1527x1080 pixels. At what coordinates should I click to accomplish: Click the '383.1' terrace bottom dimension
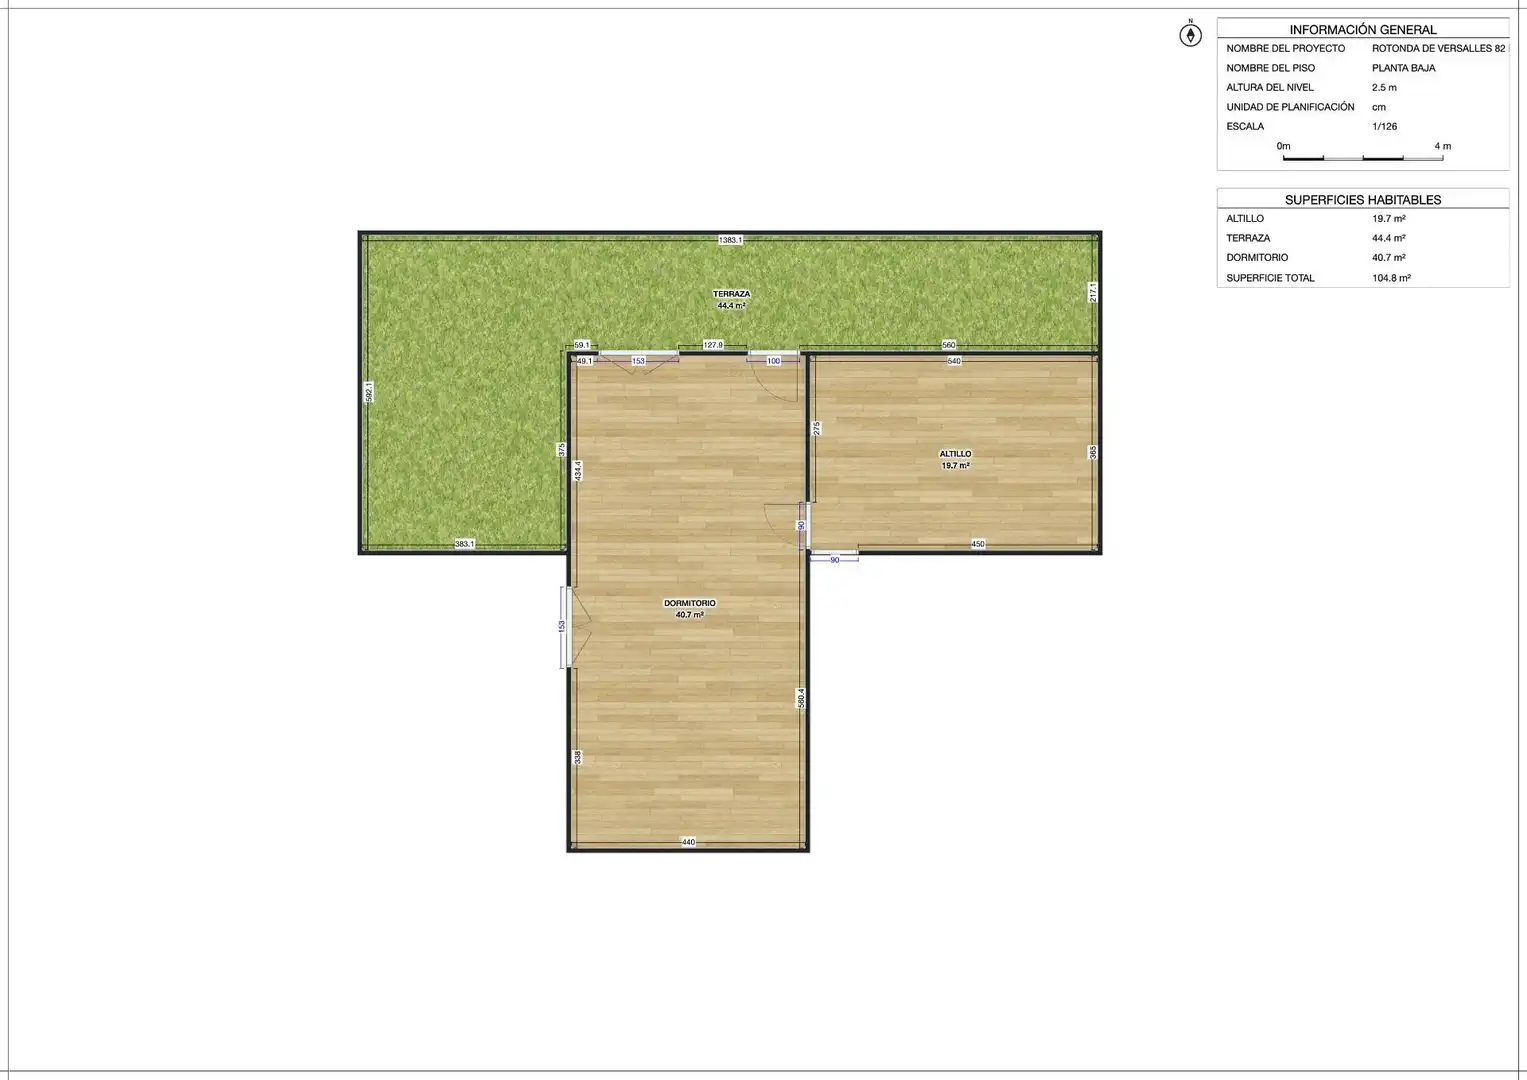coord(464,544)
